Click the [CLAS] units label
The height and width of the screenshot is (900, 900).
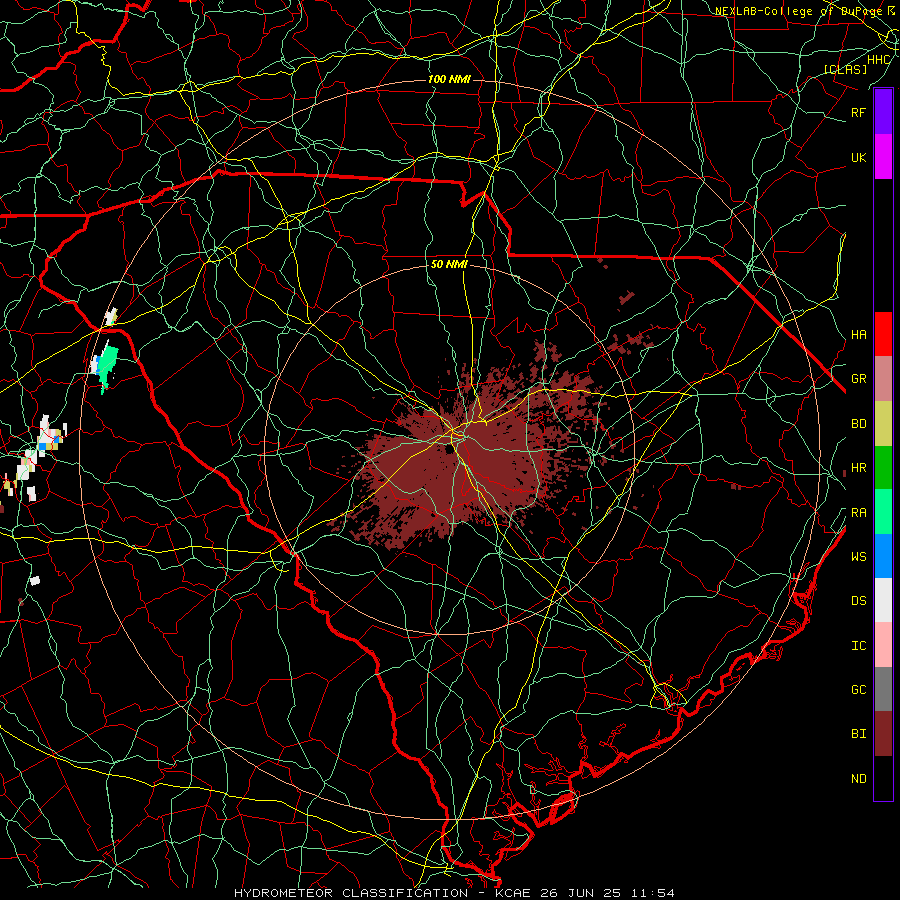[x=845, y=69]
